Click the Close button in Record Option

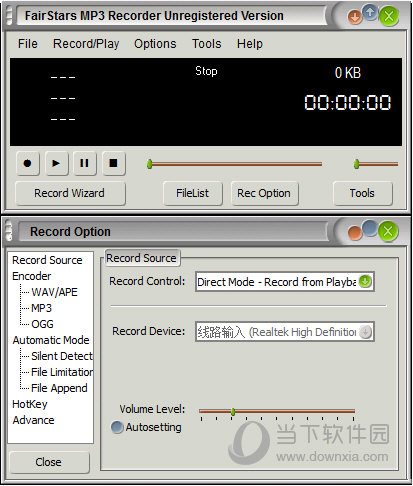[49, 462]
